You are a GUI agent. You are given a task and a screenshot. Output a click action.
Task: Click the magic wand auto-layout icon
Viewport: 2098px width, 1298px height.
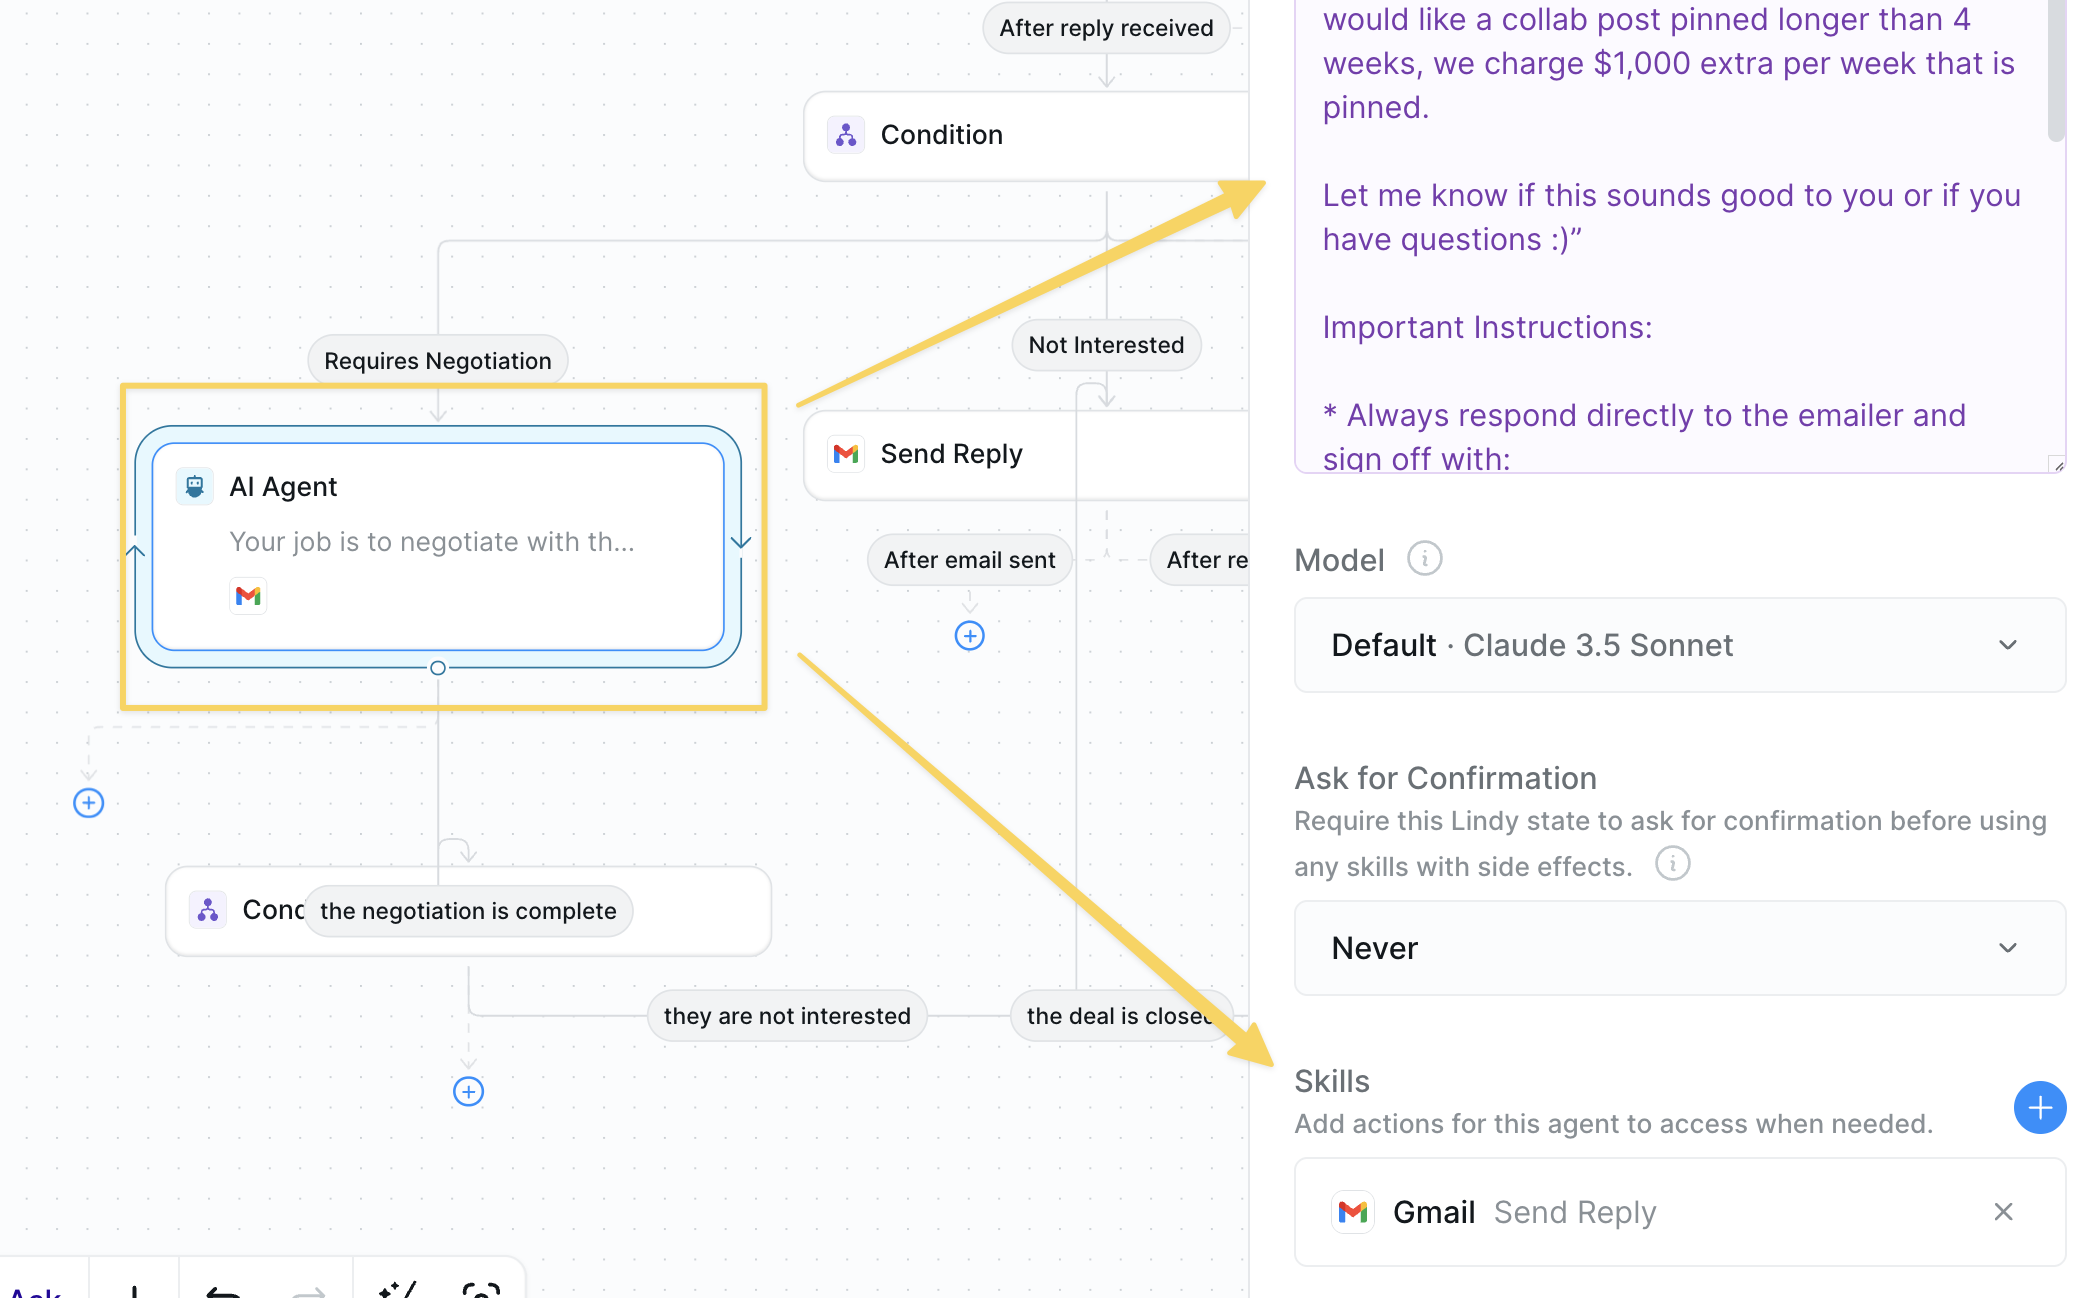(x=398, y=1288)
